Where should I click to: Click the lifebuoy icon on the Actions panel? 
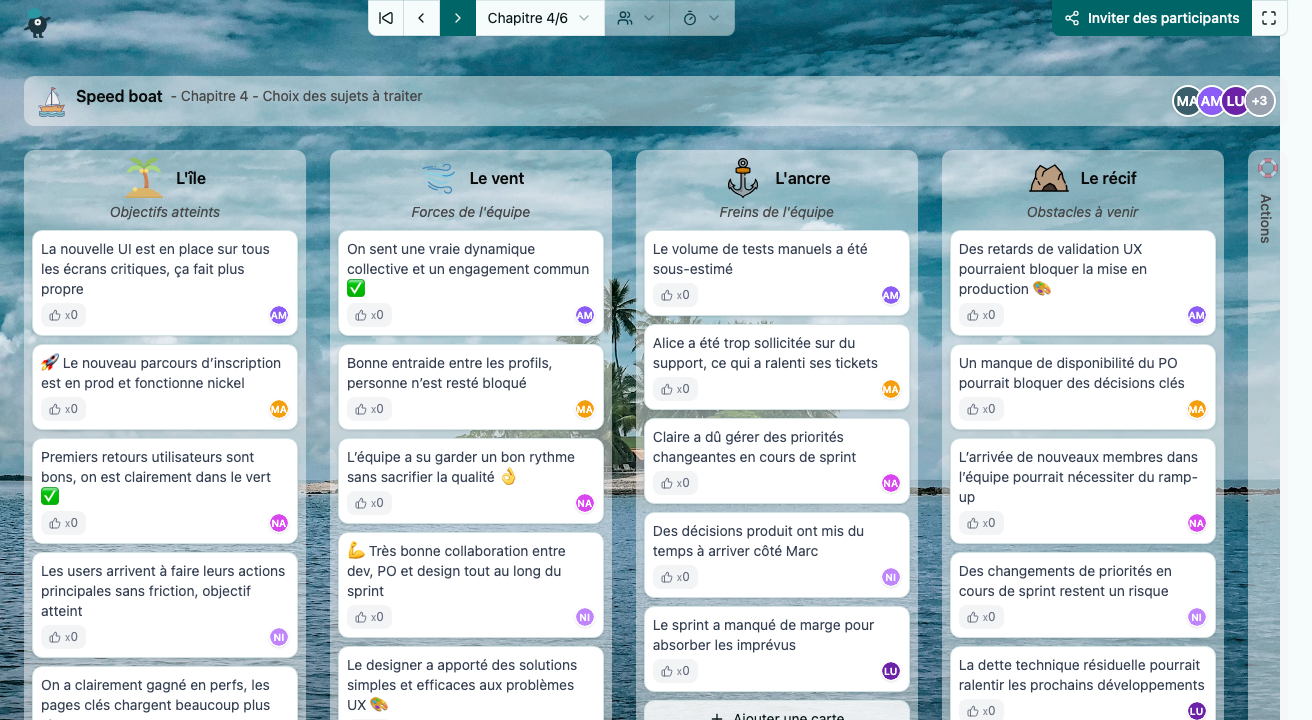pyautogui.click(x=1266, y=170)
